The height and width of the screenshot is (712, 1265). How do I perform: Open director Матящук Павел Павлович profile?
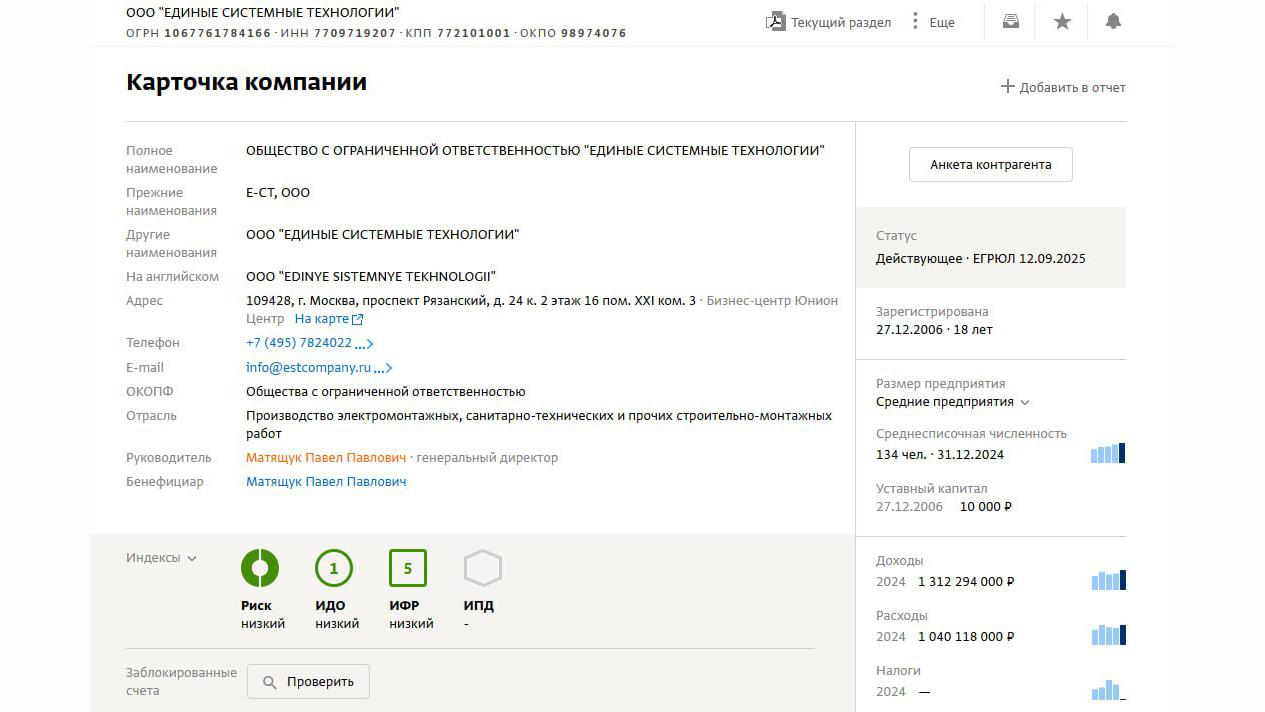coord(326,458)
